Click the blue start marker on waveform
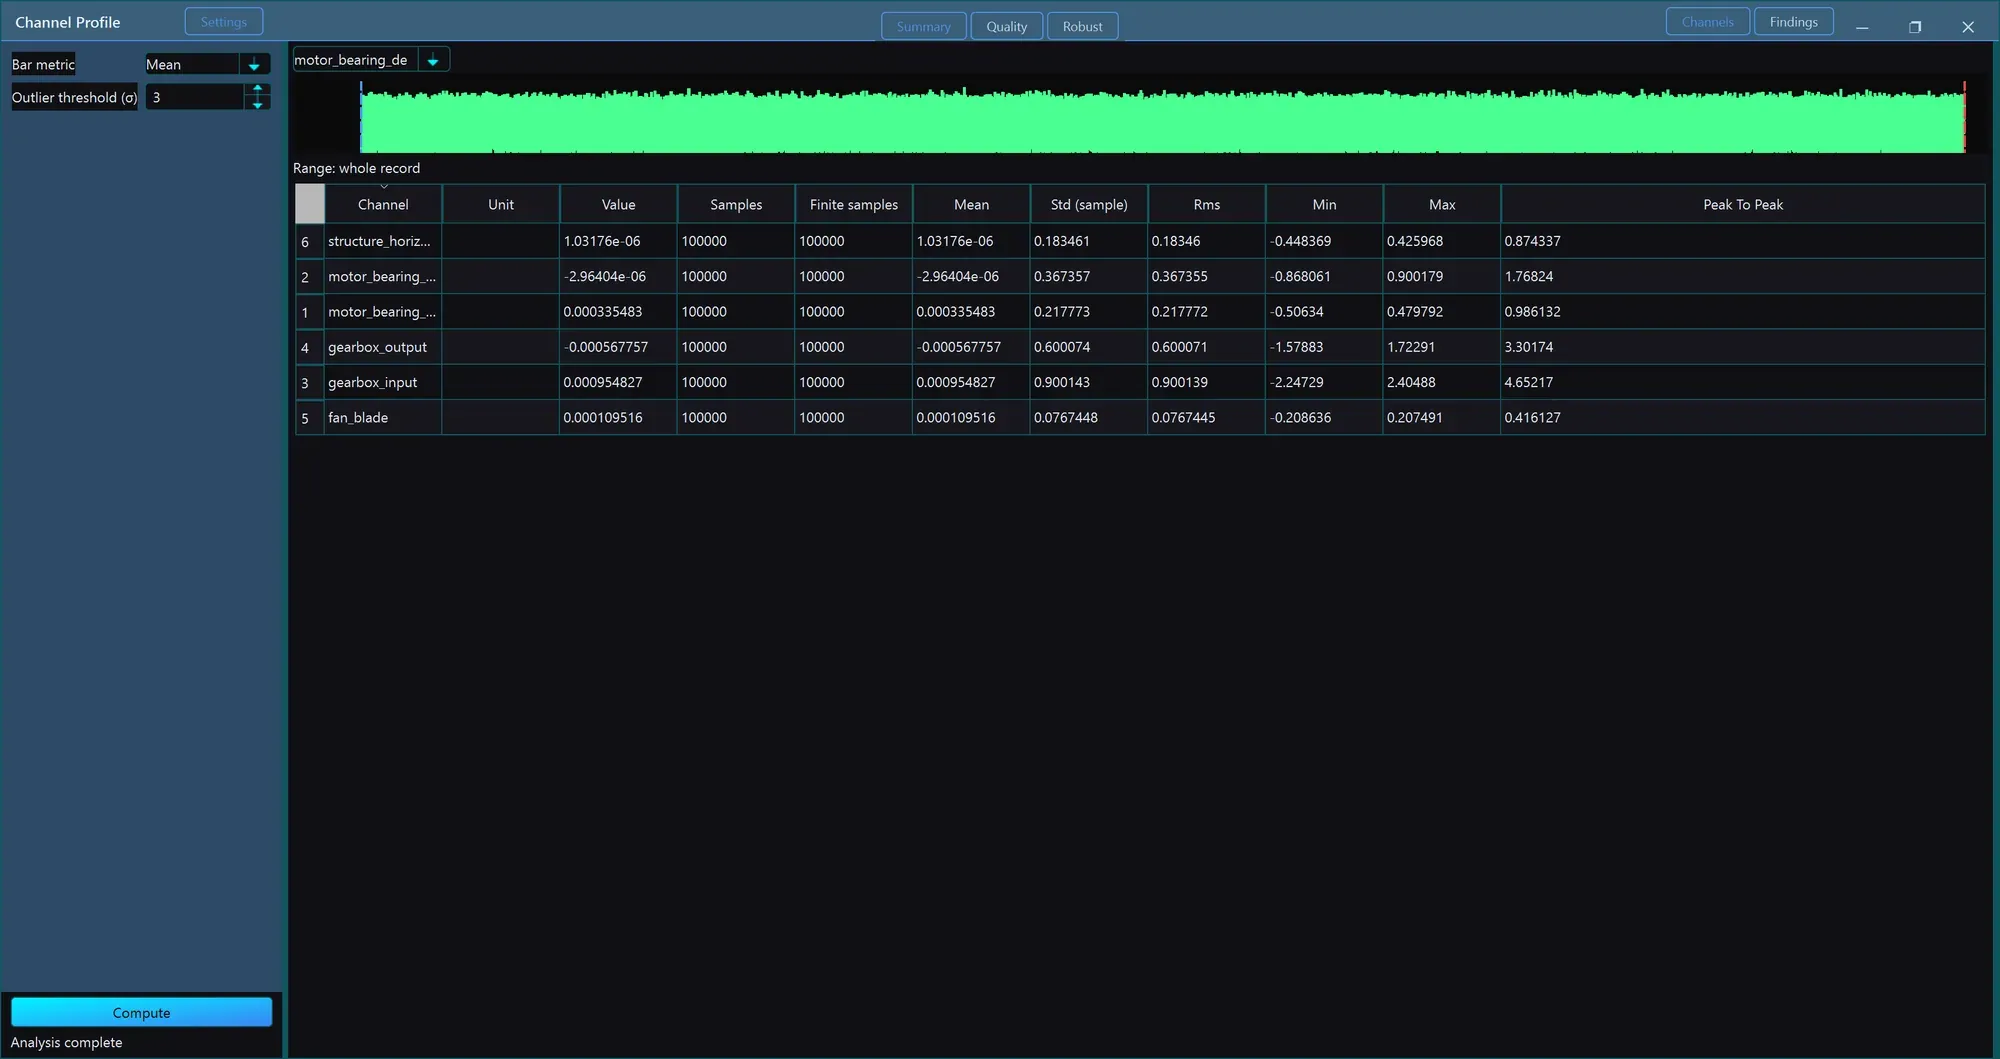The image size is (2000, 1059). click(361, 117)
